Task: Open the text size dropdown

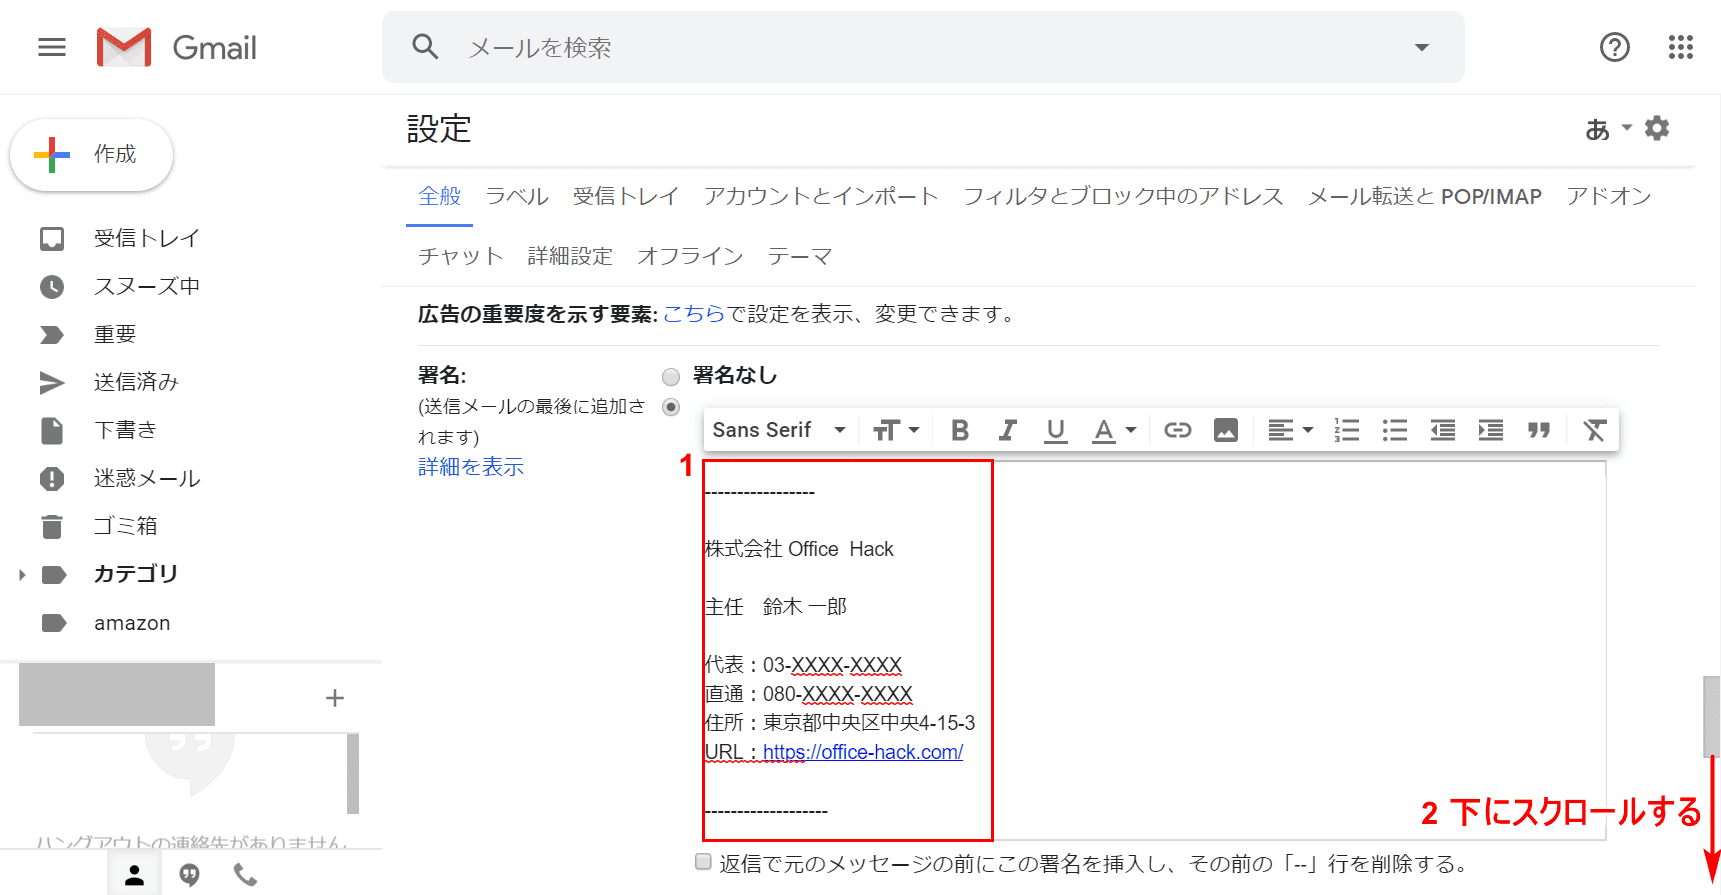Action: click(896, 430)
